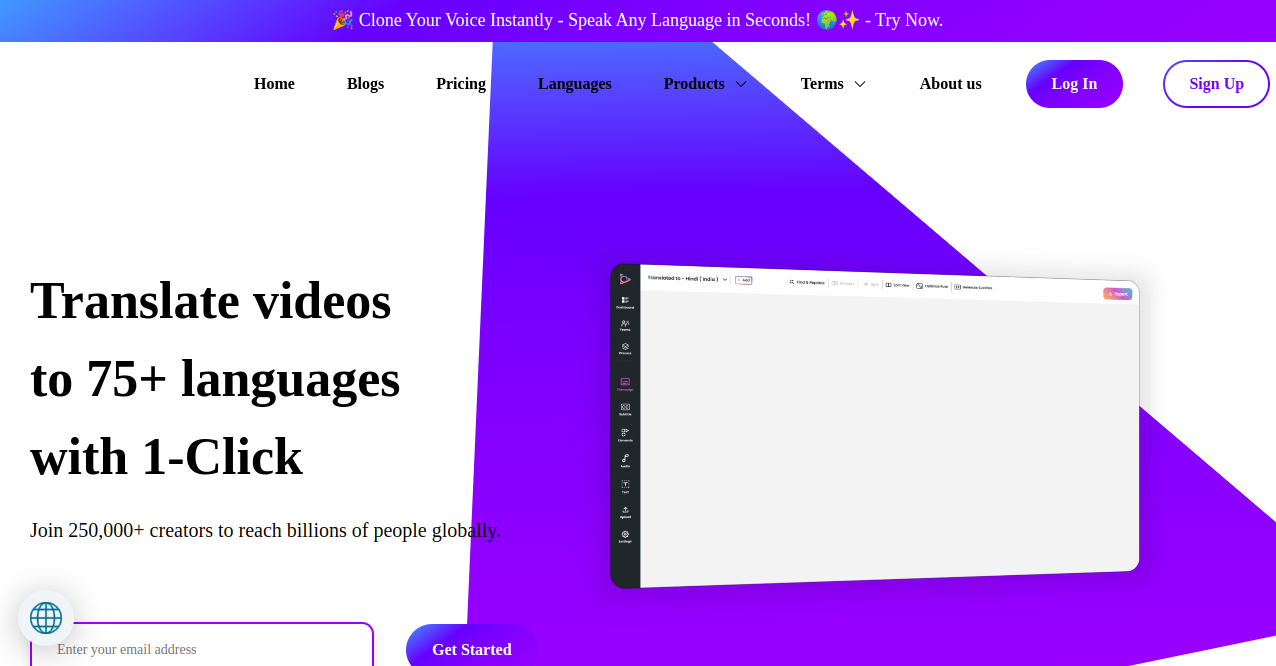Screen dimensions: 1276x666
Task: Open the Languages nav item
Action: point(574,84)
